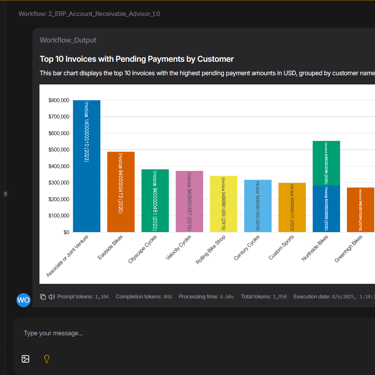Image resolution: width=375 pixels, height=375 pixels.
Task: Copy the workflow output response
Action: point(43,297)
